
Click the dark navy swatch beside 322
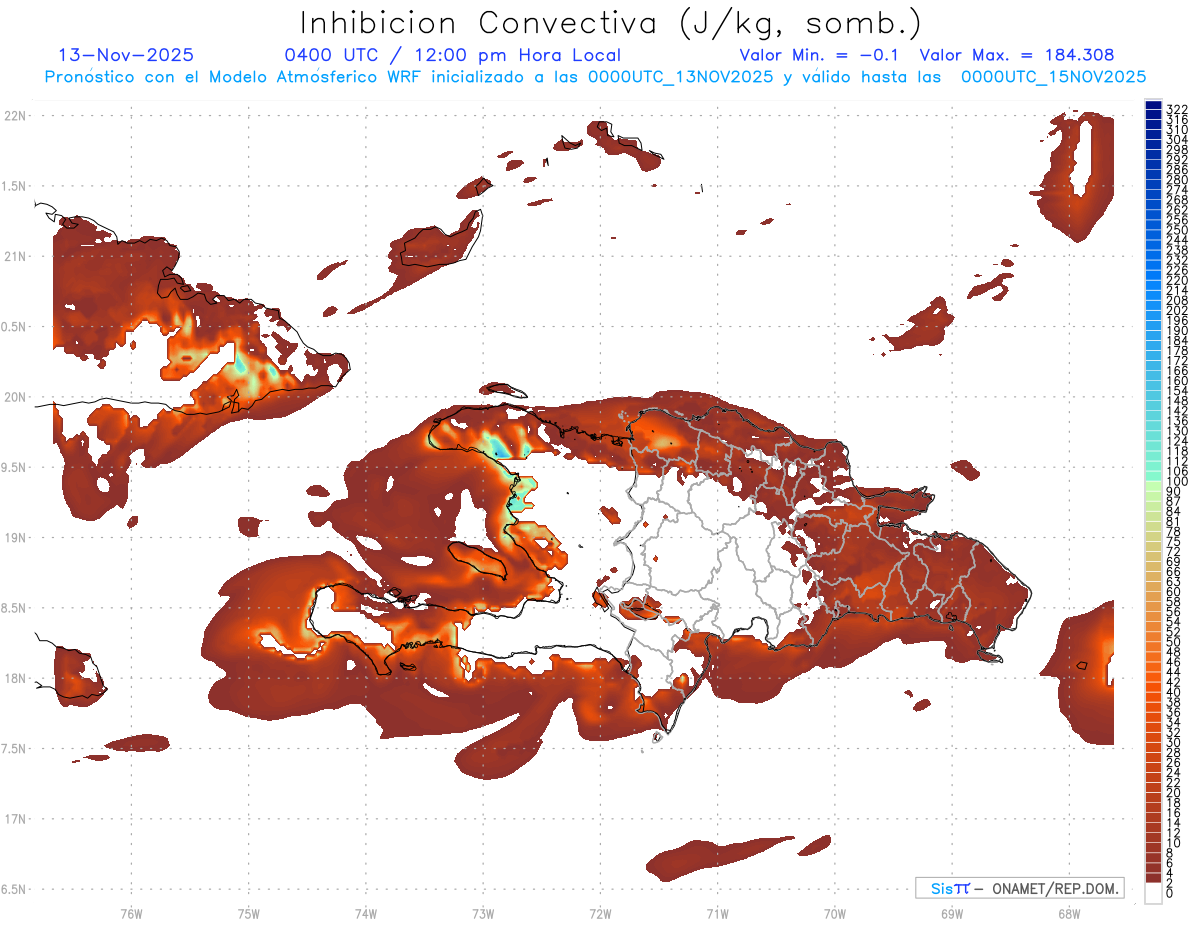click(x=1154, y=105)
